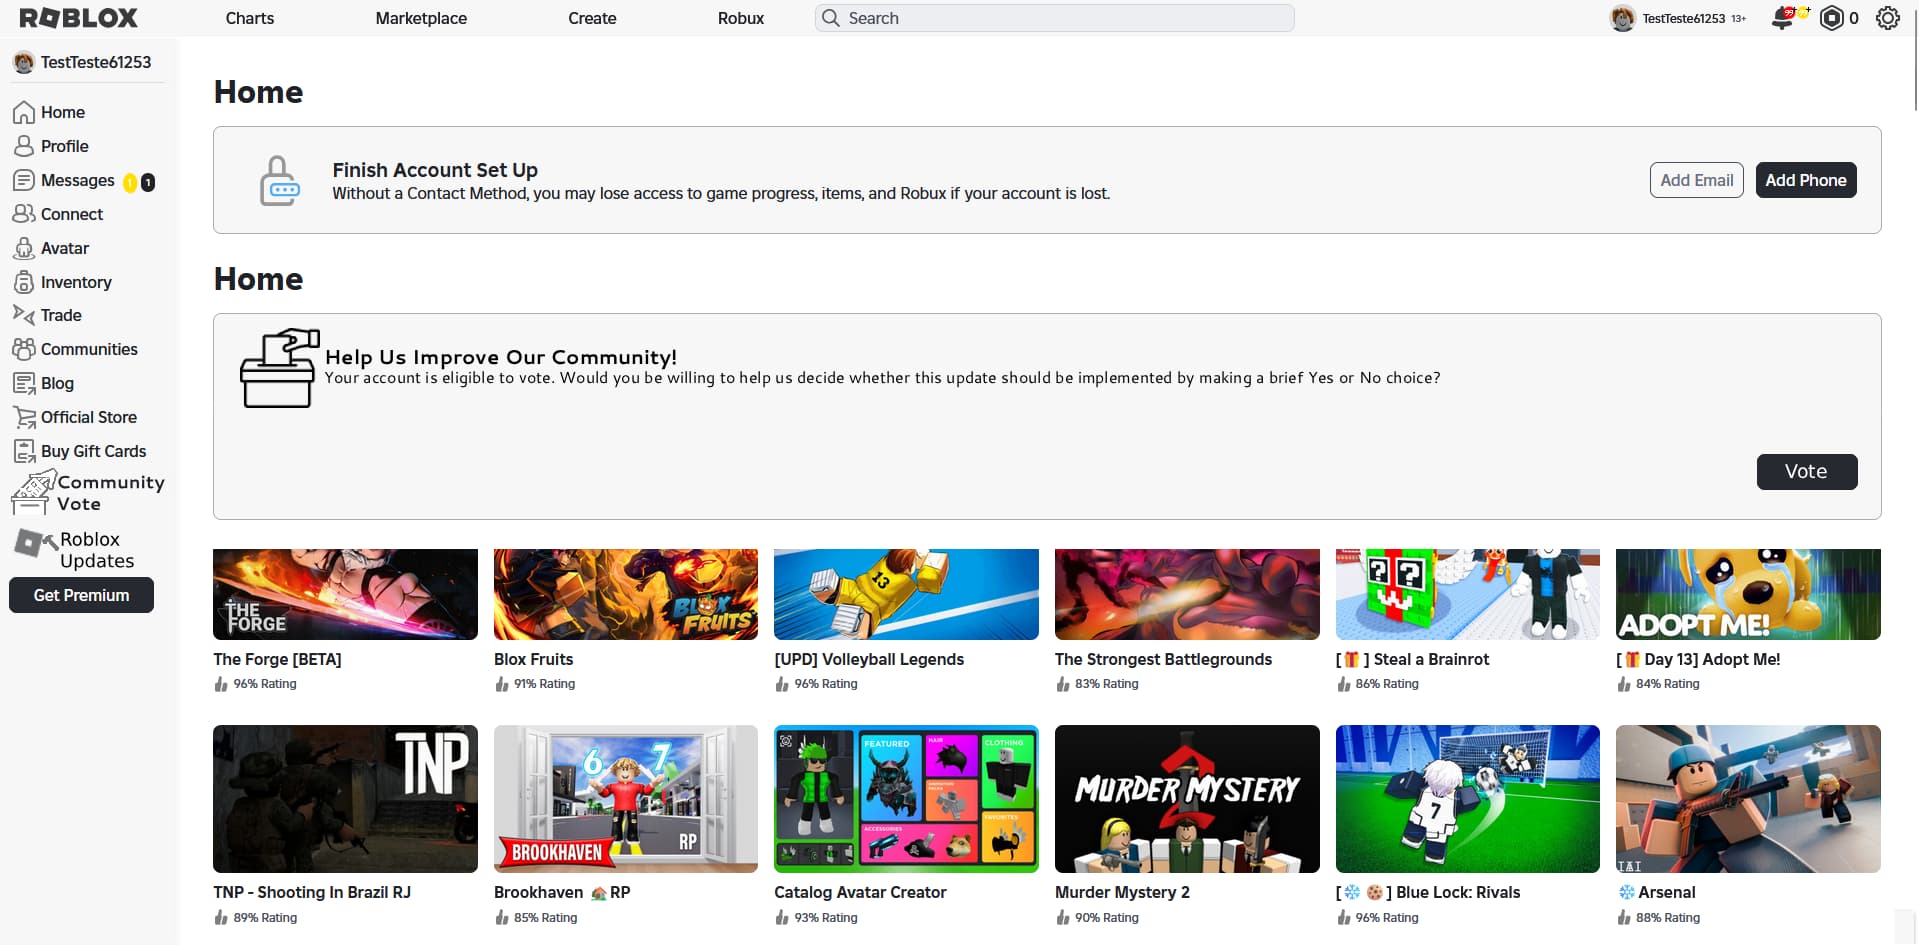Go to the Create tab
1919x945 pixels.
592,18
